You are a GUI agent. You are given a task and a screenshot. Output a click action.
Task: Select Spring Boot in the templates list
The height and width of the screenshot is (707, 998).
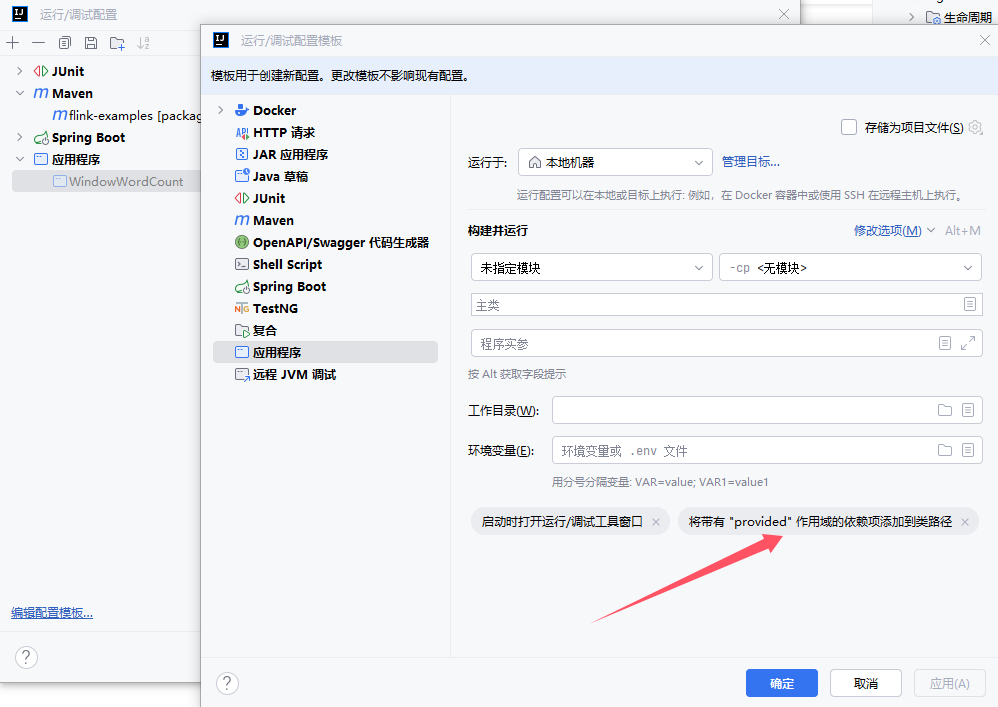[289, 286]
